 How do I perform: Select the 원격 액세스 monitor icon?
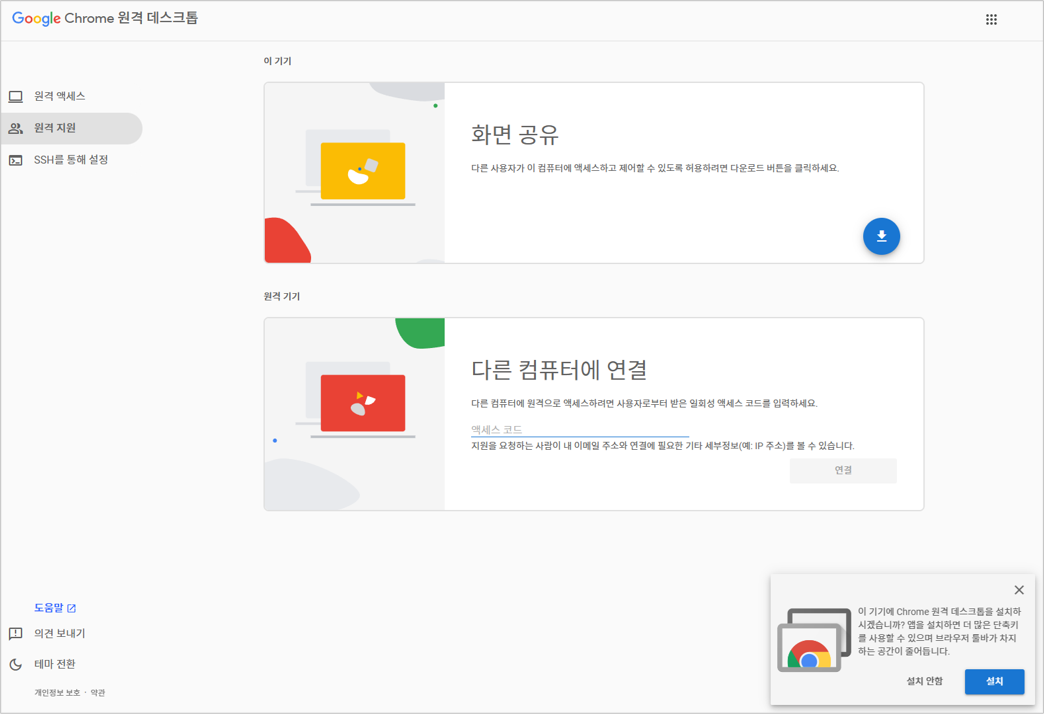[x=16, y=95]
